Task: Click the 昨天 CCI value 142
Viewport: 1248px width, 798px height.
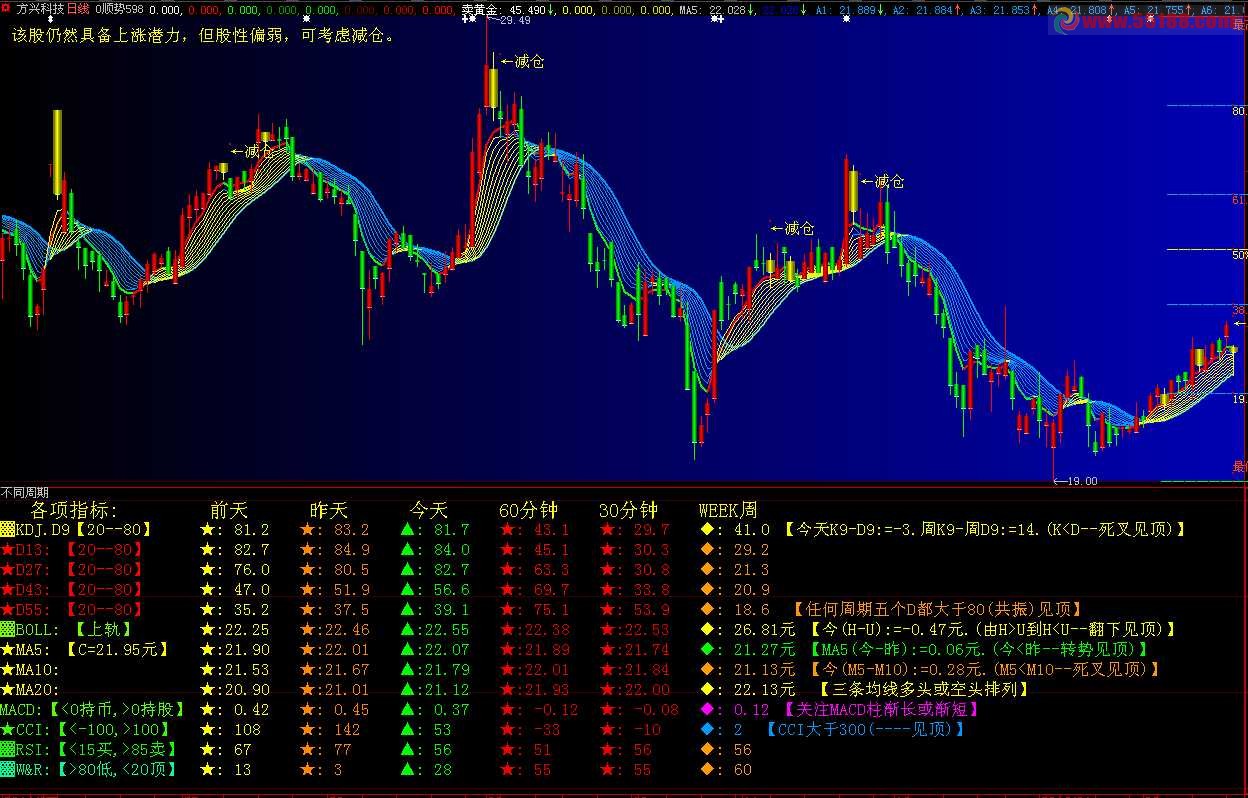Action: tap(347, 730)
